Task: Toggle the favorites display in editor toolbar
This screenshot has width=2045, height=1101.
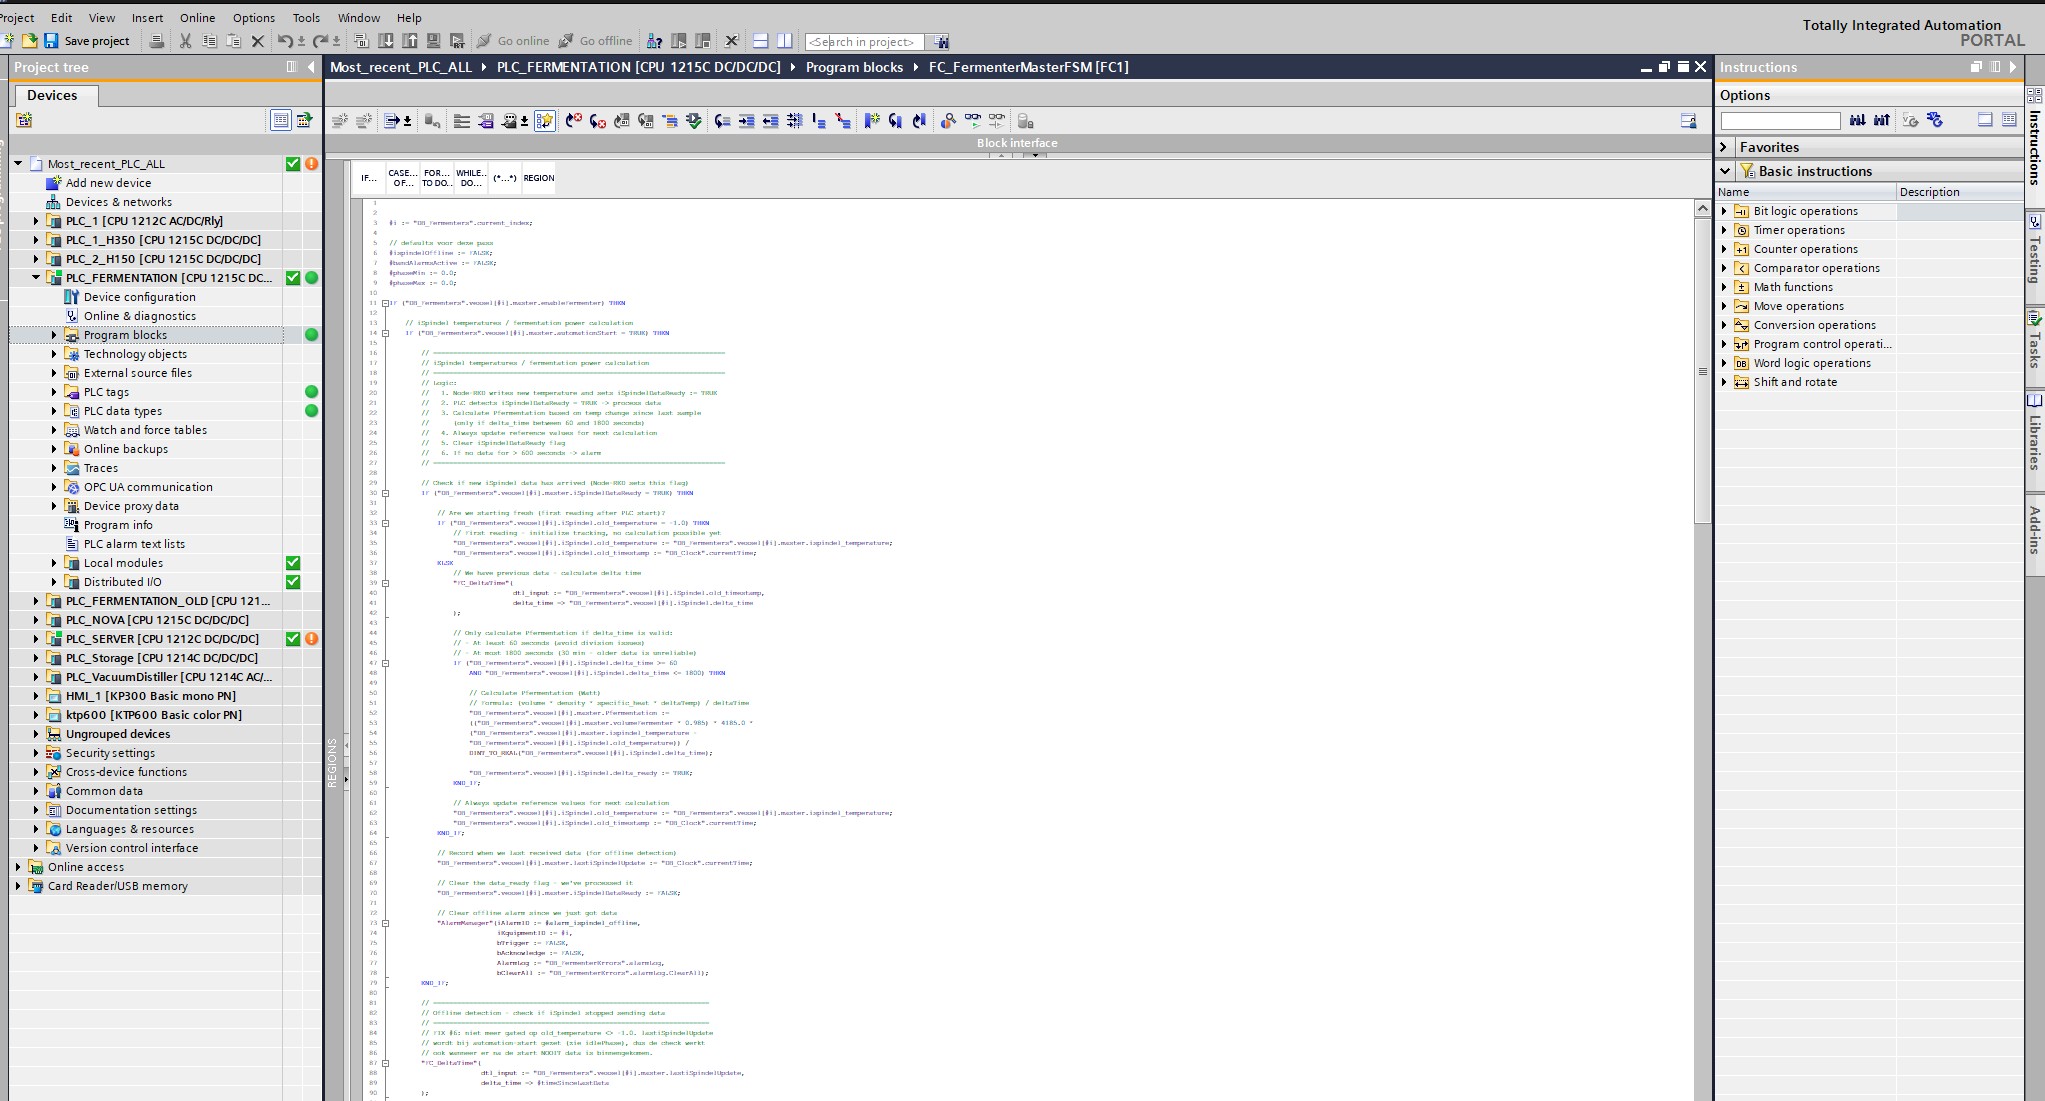Action: [x=544, y=121]
